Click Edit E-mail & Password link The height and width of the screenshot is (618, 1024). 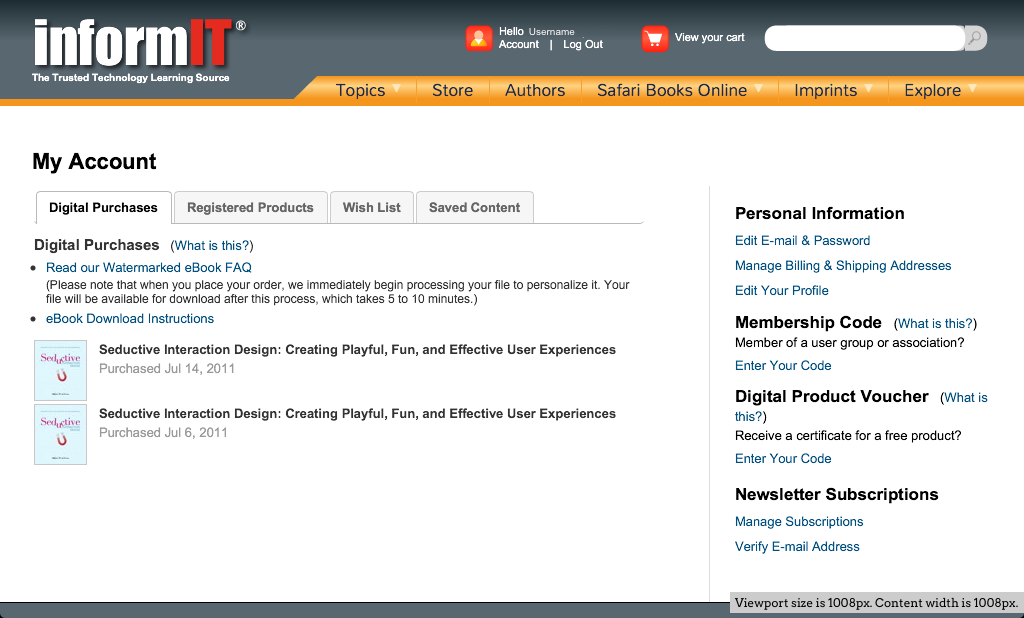click(x=803, y=240)
